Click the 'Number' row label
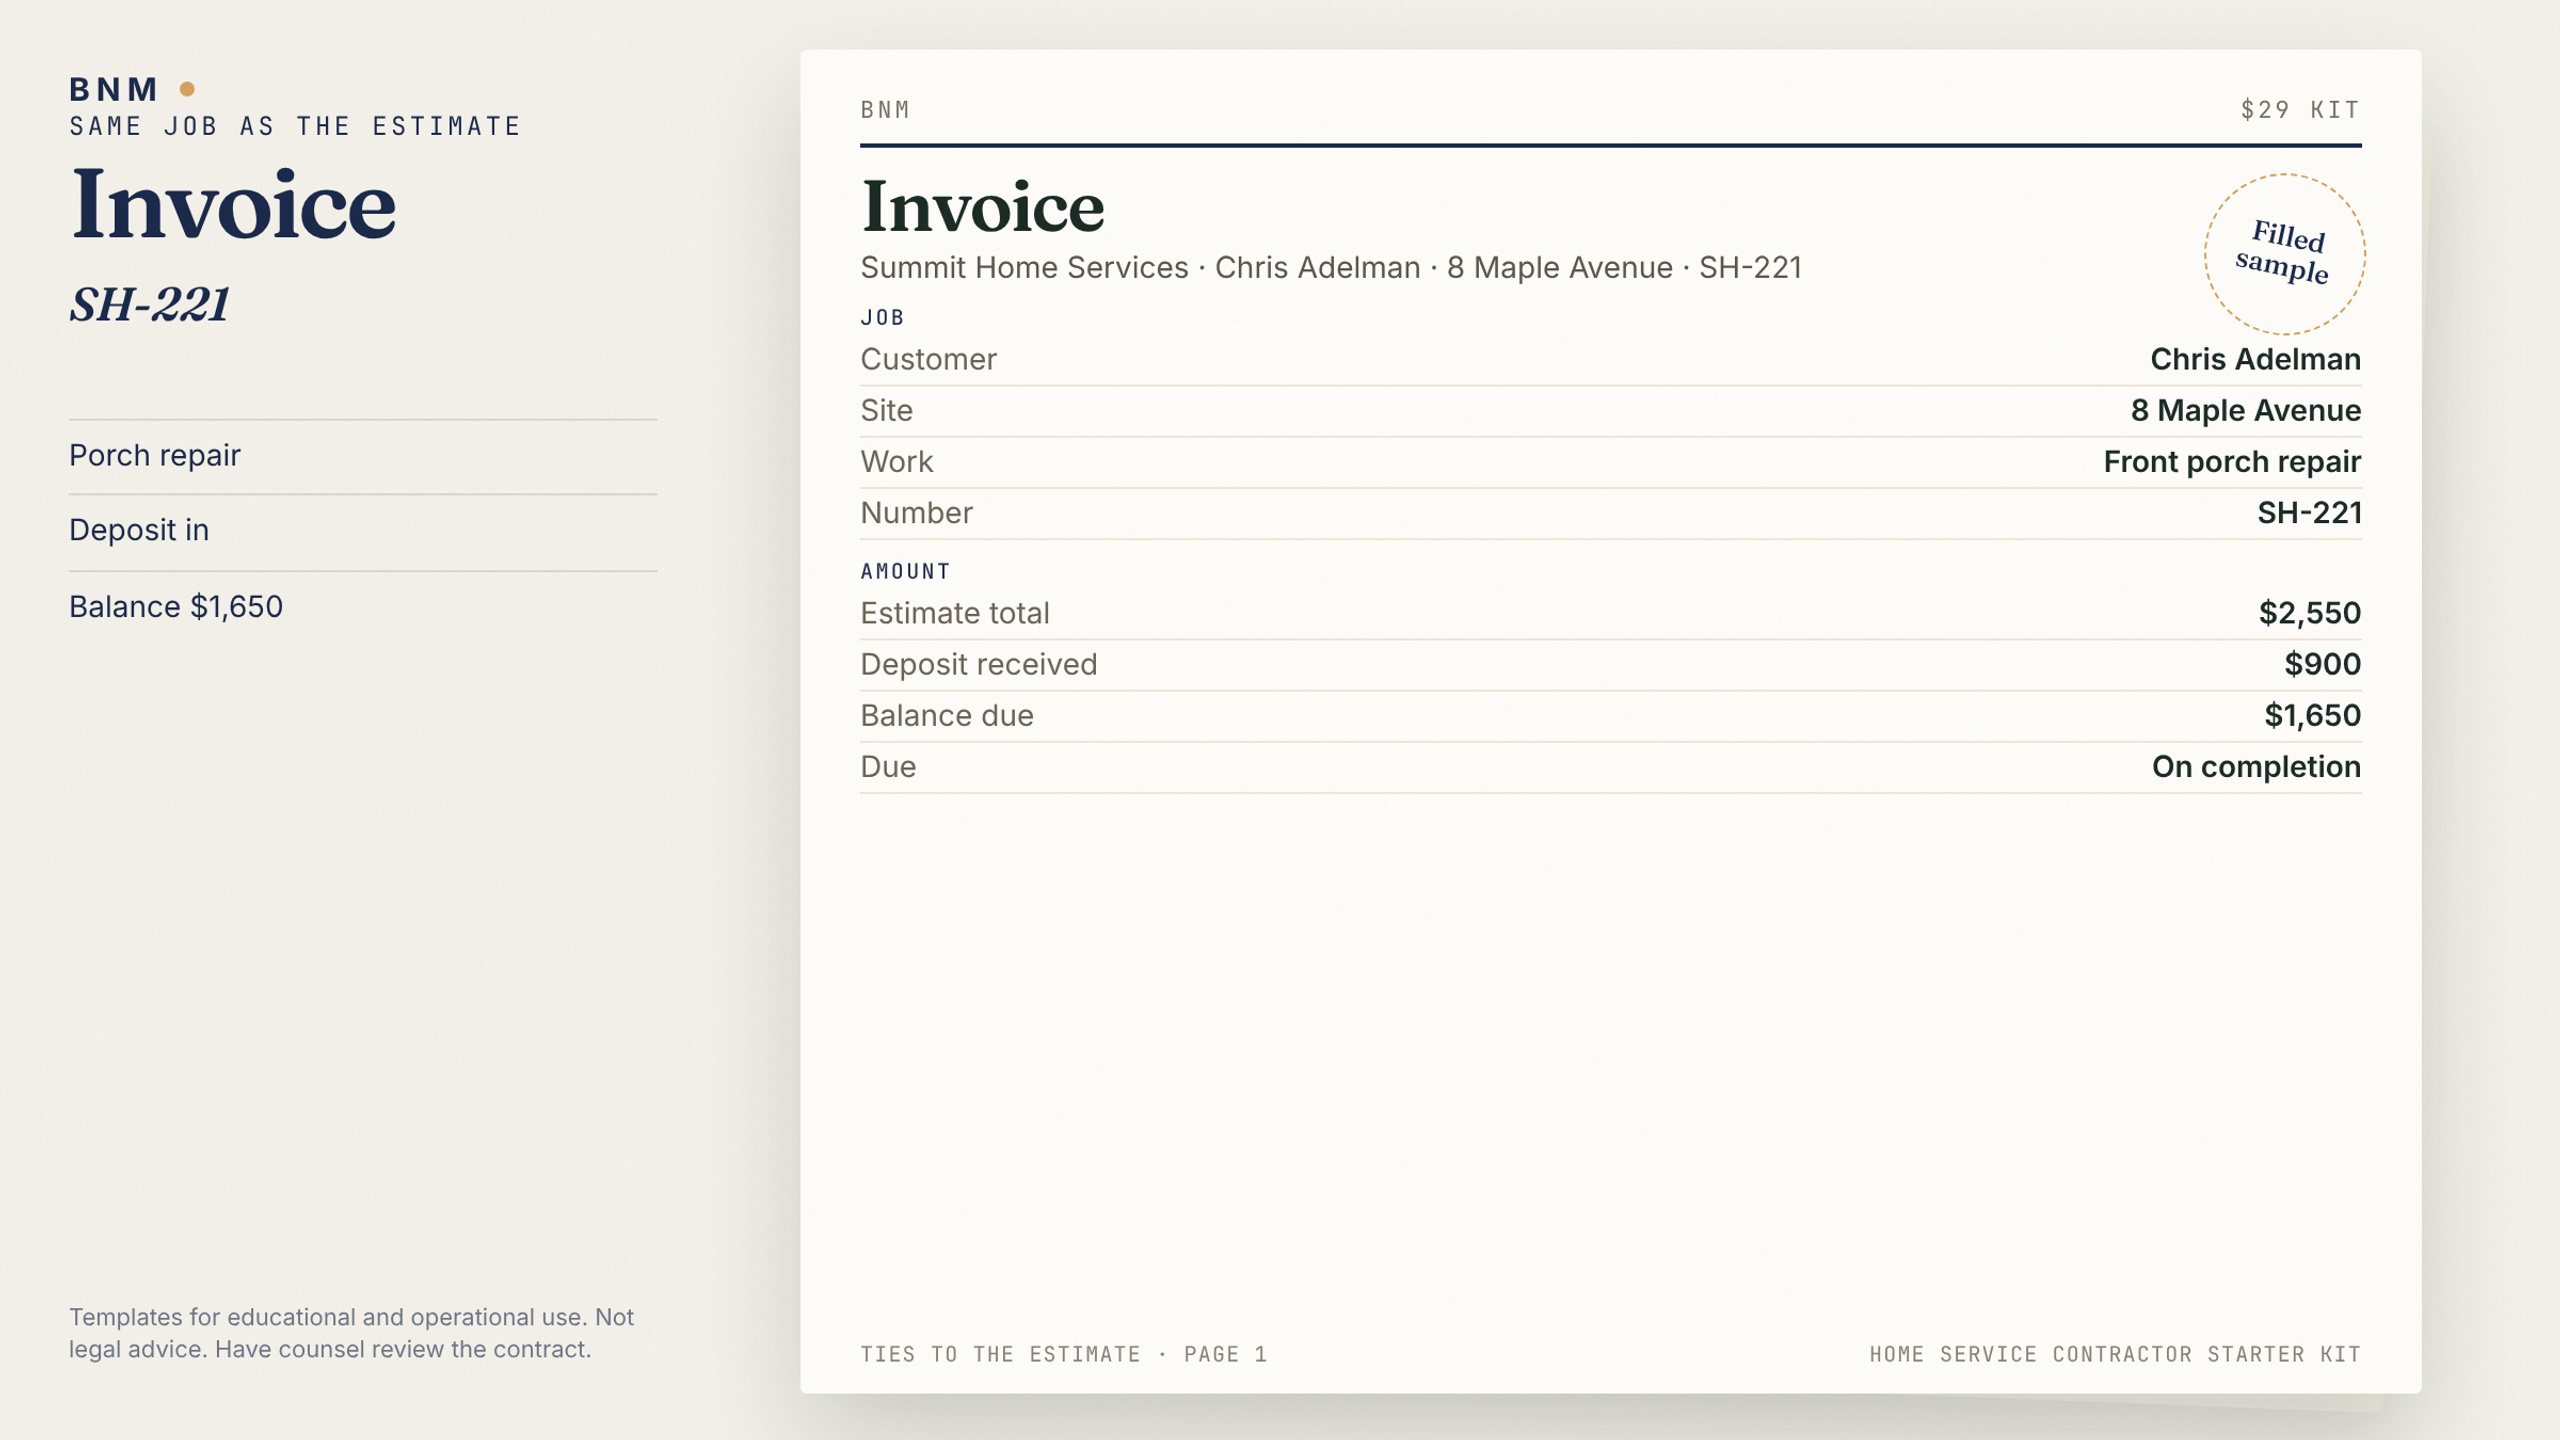The height and width of the screenshot is (1440, 2560). click(x=916, y=512)
